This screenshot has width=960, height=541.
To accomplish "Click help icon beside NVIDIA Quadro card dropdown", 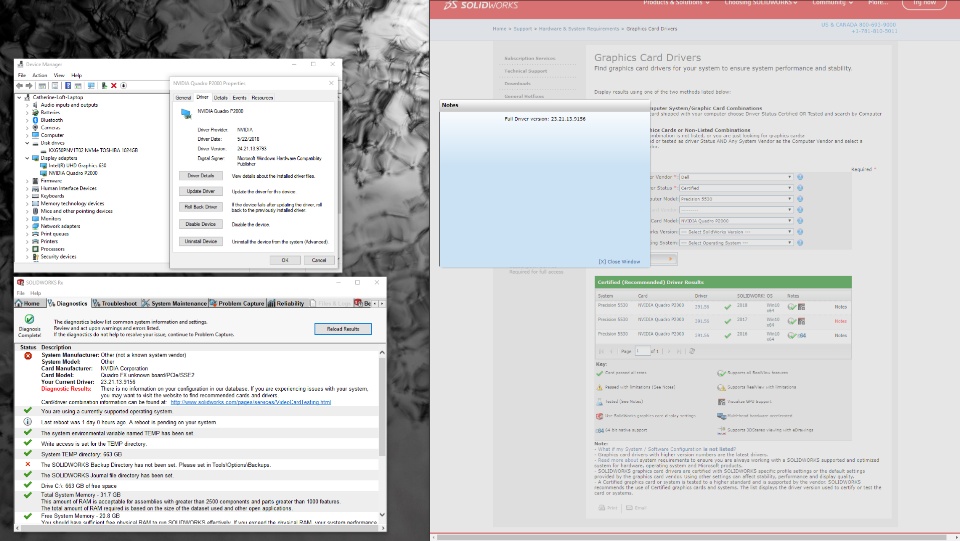I will coord(800,221).
